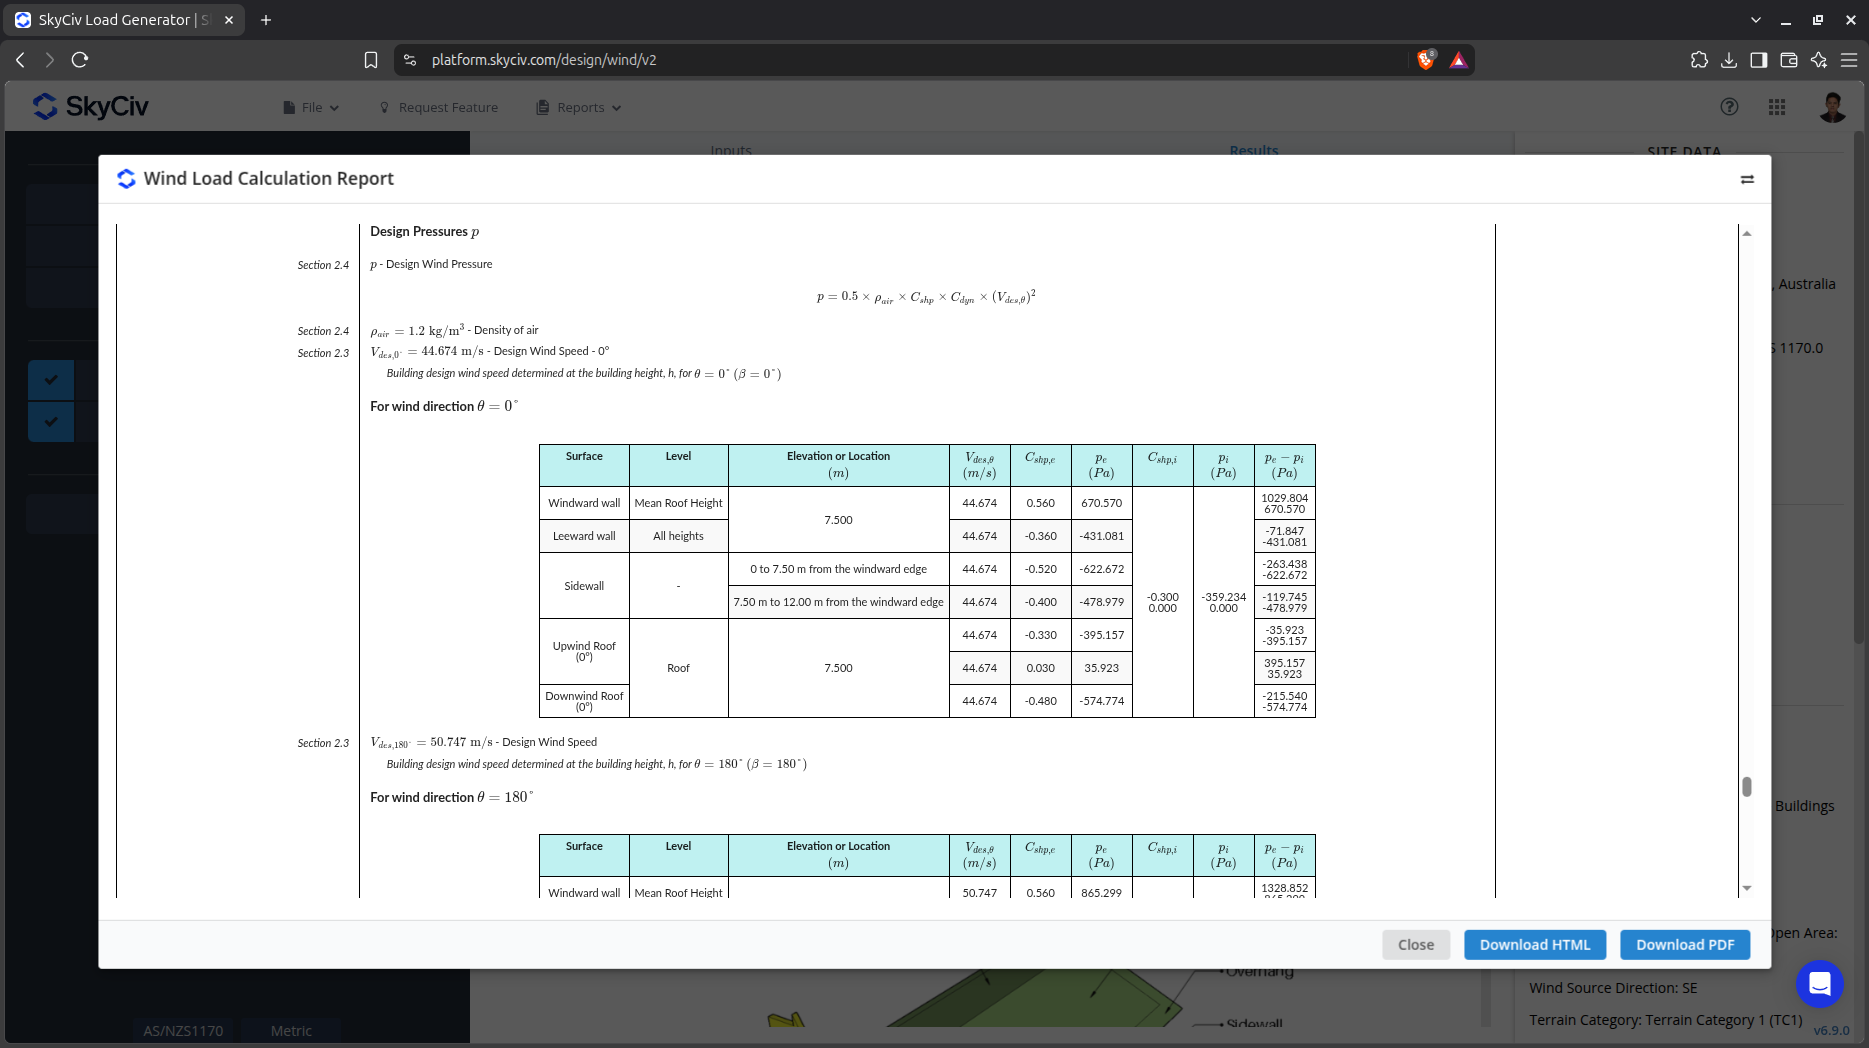Click the report scrollbar thumb
This screenshot has width=1869, height=1048.
pos(1747,787)
